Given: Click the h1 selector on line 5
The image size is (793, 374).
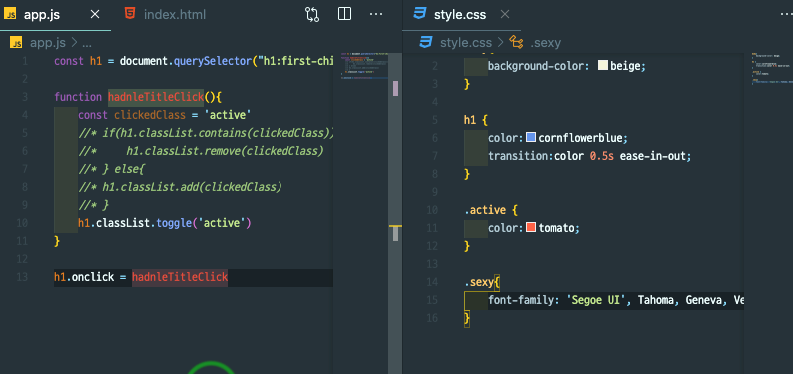Looking at the screenshot, I should coord(470,120).
